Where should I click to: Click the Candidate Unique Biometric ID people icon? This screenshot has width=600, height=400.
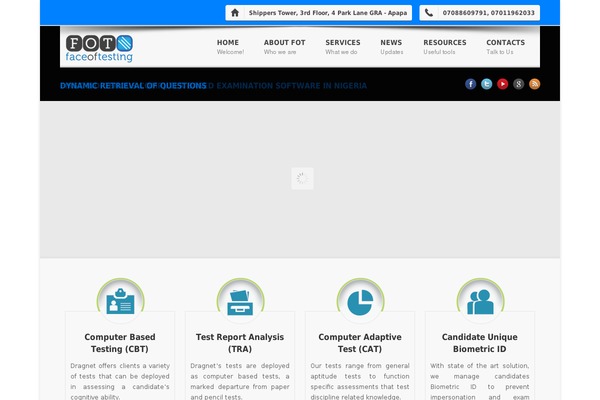pyautogui.click(x=480, y=302)
